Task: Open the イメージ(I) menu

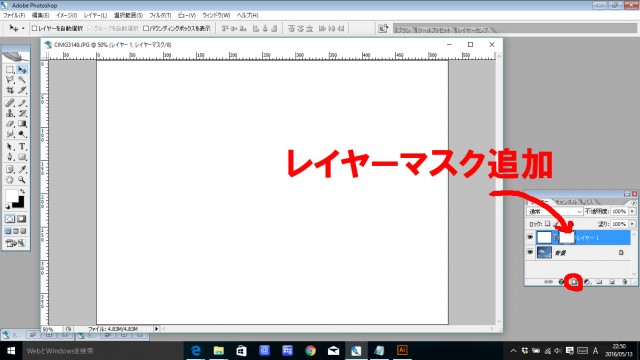Action: pos(67,15)
